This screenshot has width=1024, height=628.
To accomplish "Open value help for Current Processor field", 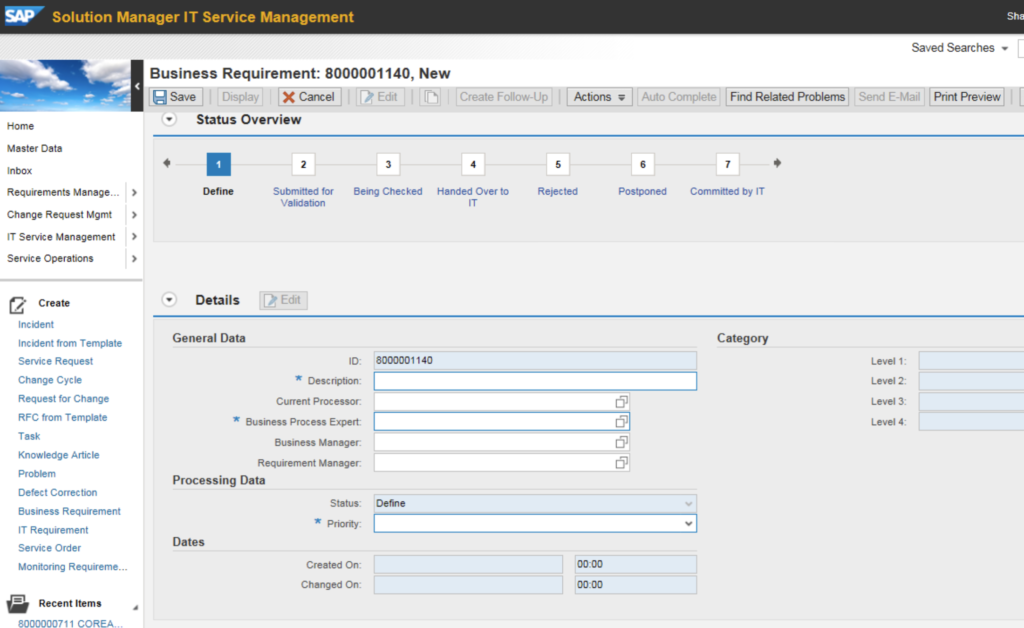I will [621, 401].
